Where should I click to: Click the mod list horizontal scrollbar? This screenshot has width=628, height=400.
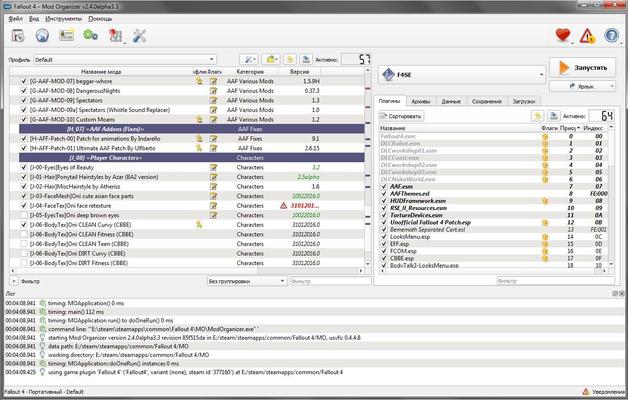click(187, 271)
